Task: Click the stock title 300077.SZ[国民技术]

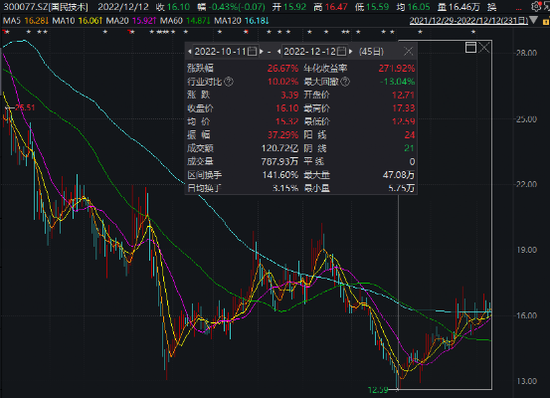Action: click(x=46, y=7)
